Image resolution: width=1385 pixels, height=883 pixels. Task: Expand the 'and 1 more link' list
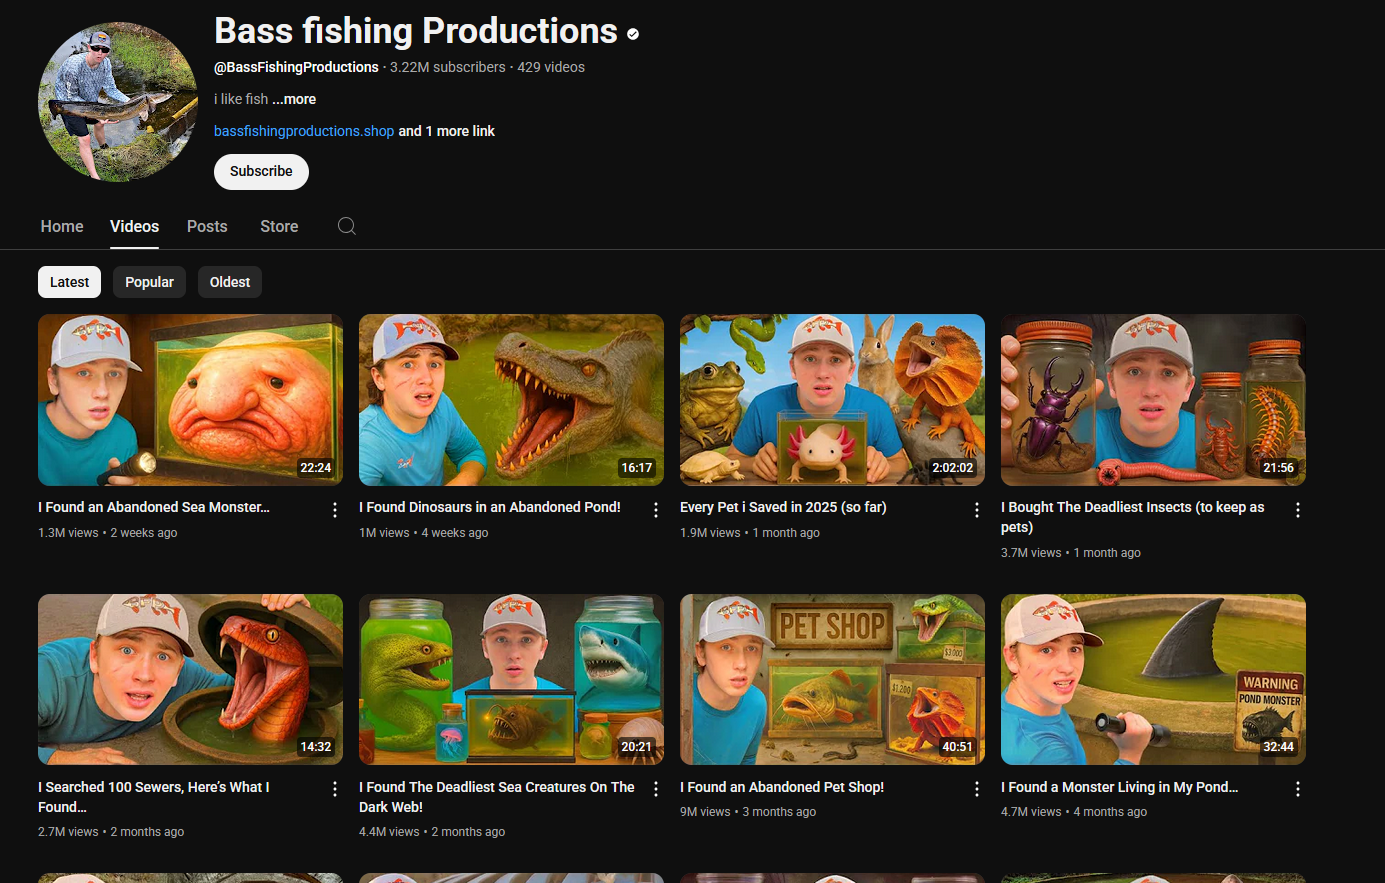coord(447,131)
